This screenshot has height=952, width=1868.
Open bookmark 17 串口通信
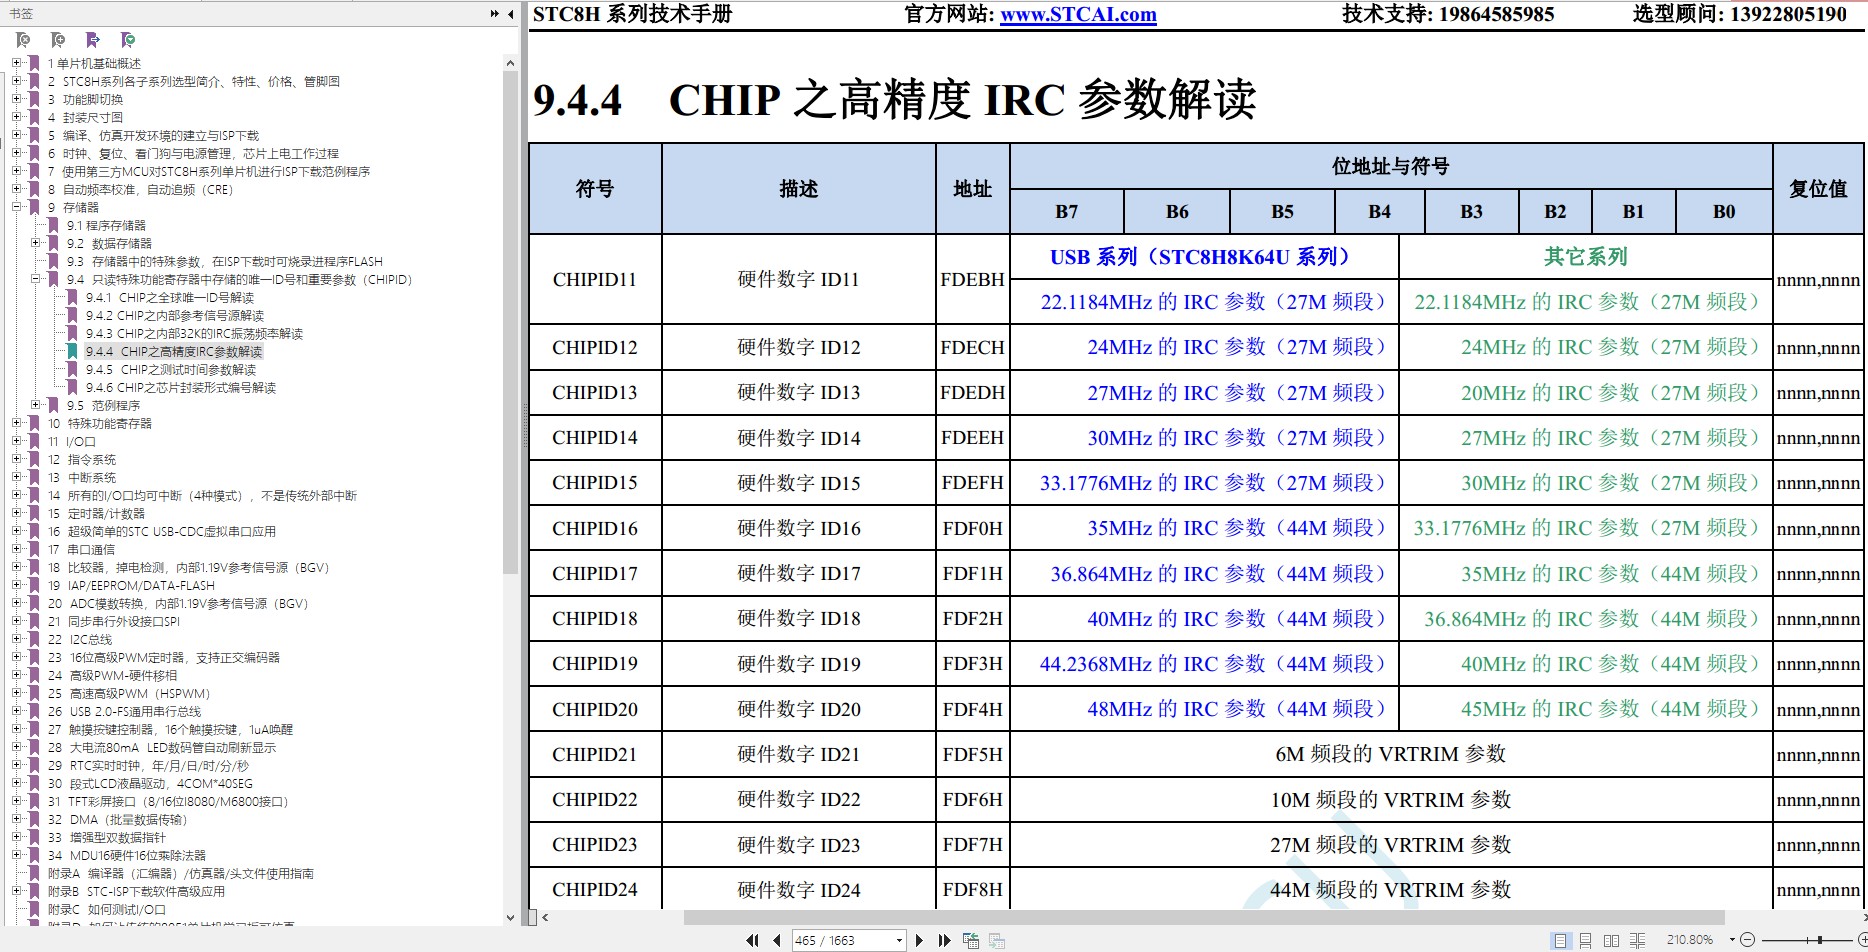click(x=81, y=549)
